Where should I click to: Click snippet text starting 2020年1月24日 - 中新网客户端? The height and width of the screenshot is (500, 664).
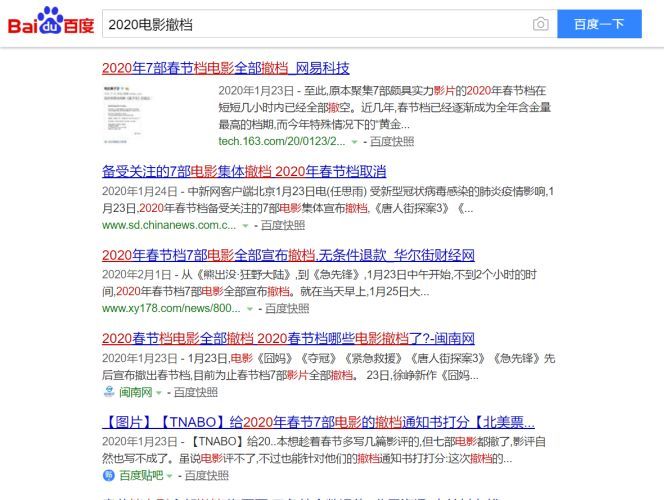[x=328, y=200]
